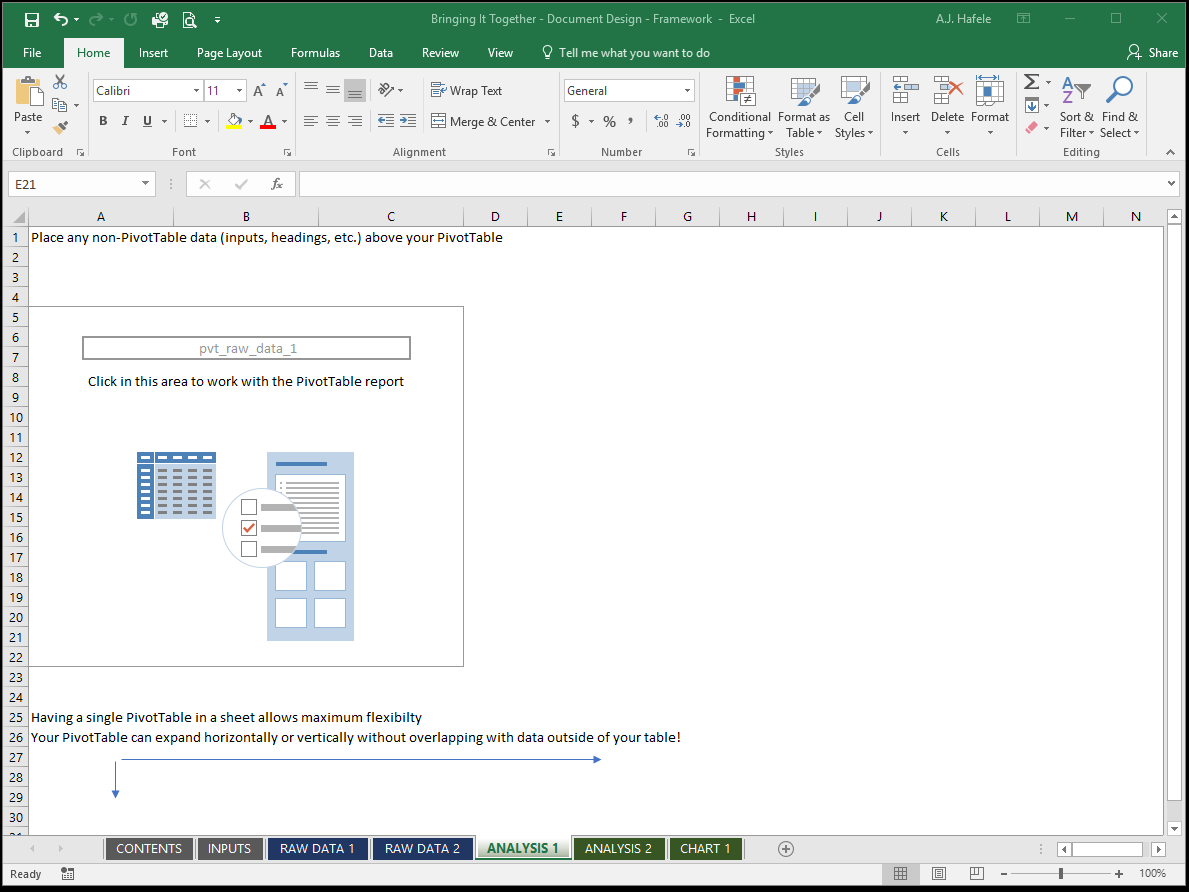This screenshot has height=892, width=1189.
Task: Toggle Underline formatting
Action: click(147, 121)
